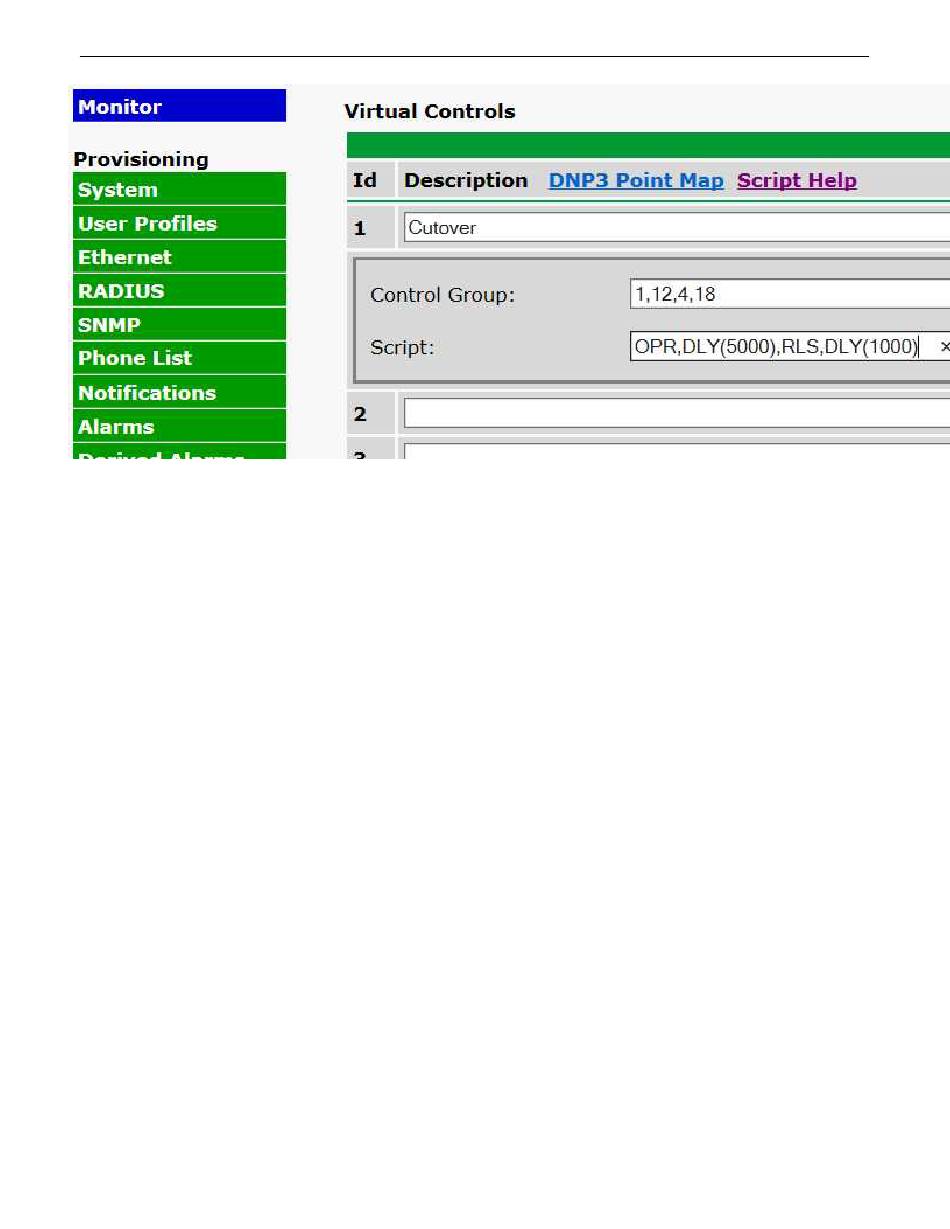Open DNP3 Point Map link
Screen dimensions: 950x1229
coord(636,181)
